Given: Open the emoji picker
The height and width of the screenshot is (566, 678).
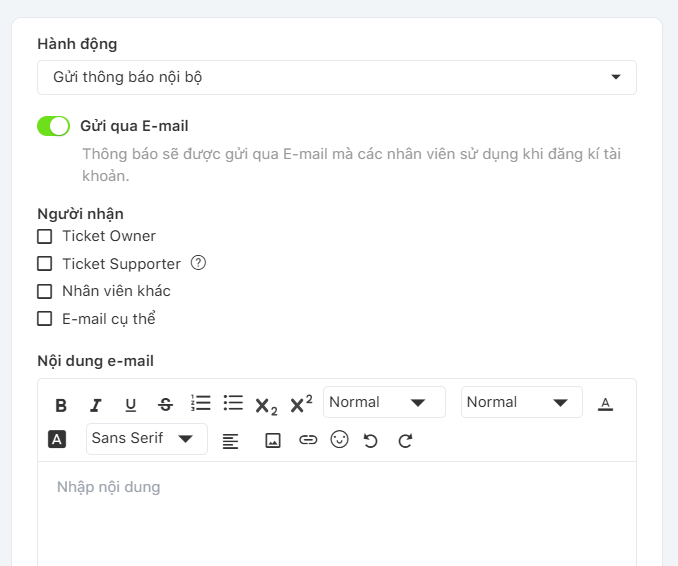Looking at the screenshot, I should pos(339,440).
